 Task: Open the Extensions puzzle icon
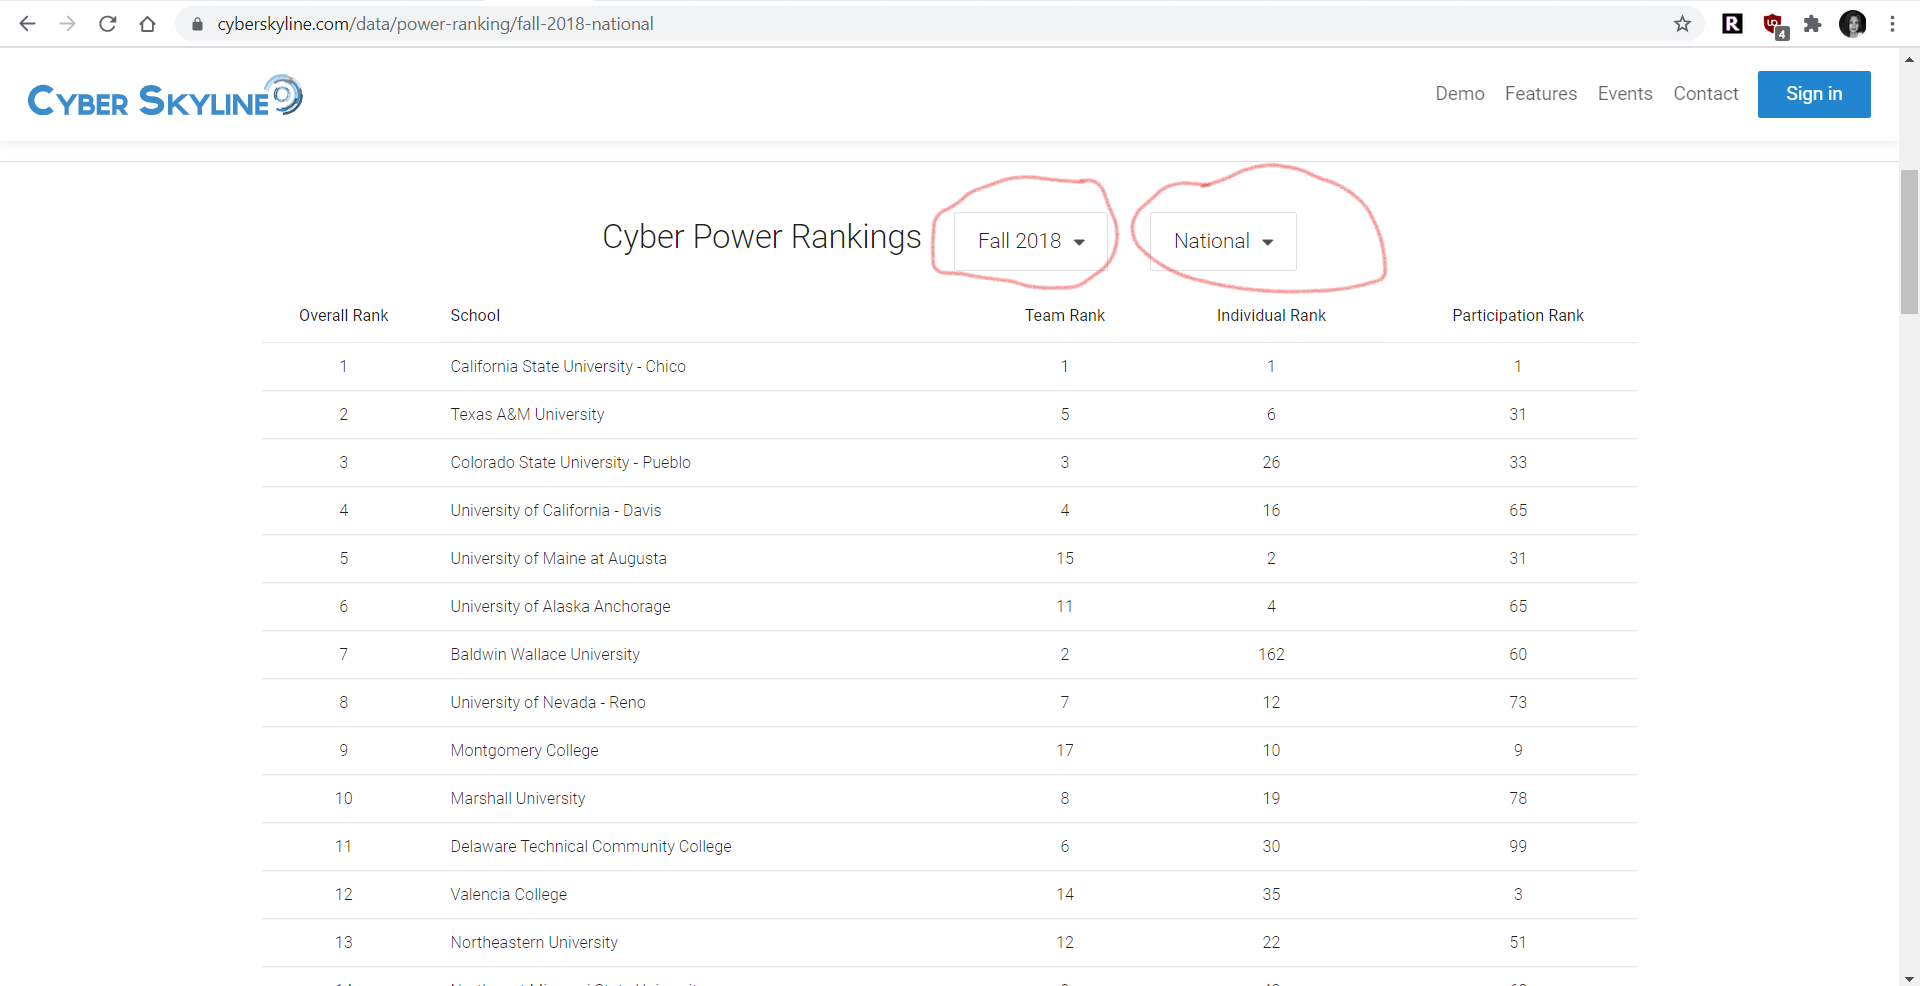tap(1813, 24)
